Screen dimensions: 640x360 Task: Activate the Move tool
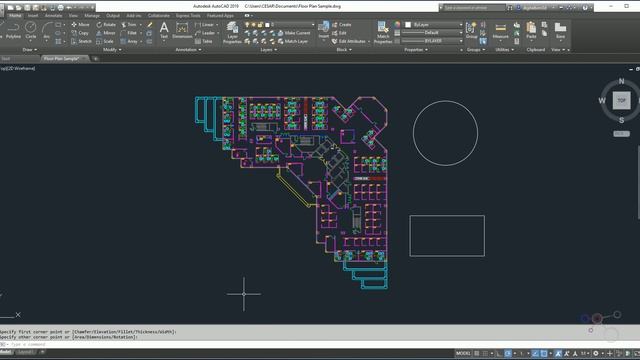[80, 24]
